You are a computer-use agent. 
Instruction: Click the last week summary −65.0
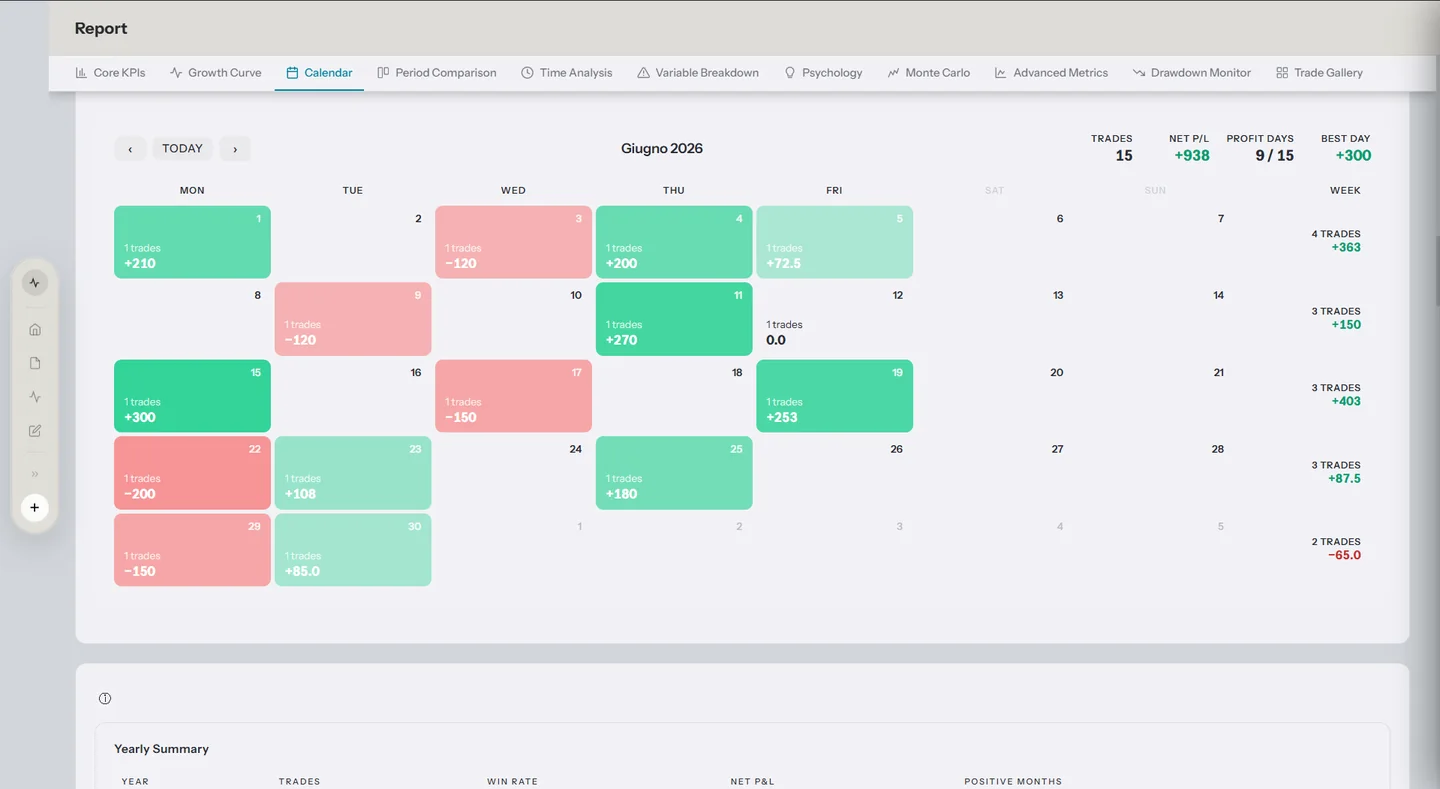pos(1344,555)
